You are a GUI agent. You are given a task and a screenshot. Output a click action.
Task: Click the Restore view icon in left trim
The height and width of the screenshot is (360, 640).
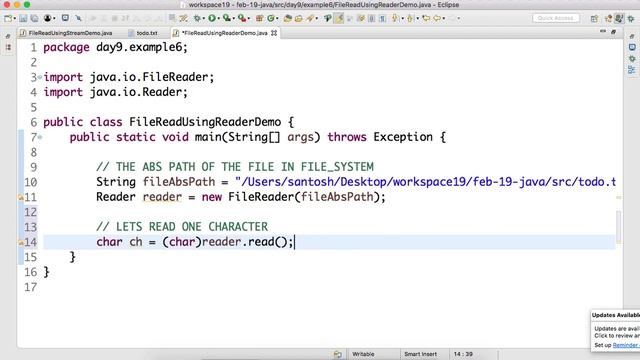coord(8,37)
